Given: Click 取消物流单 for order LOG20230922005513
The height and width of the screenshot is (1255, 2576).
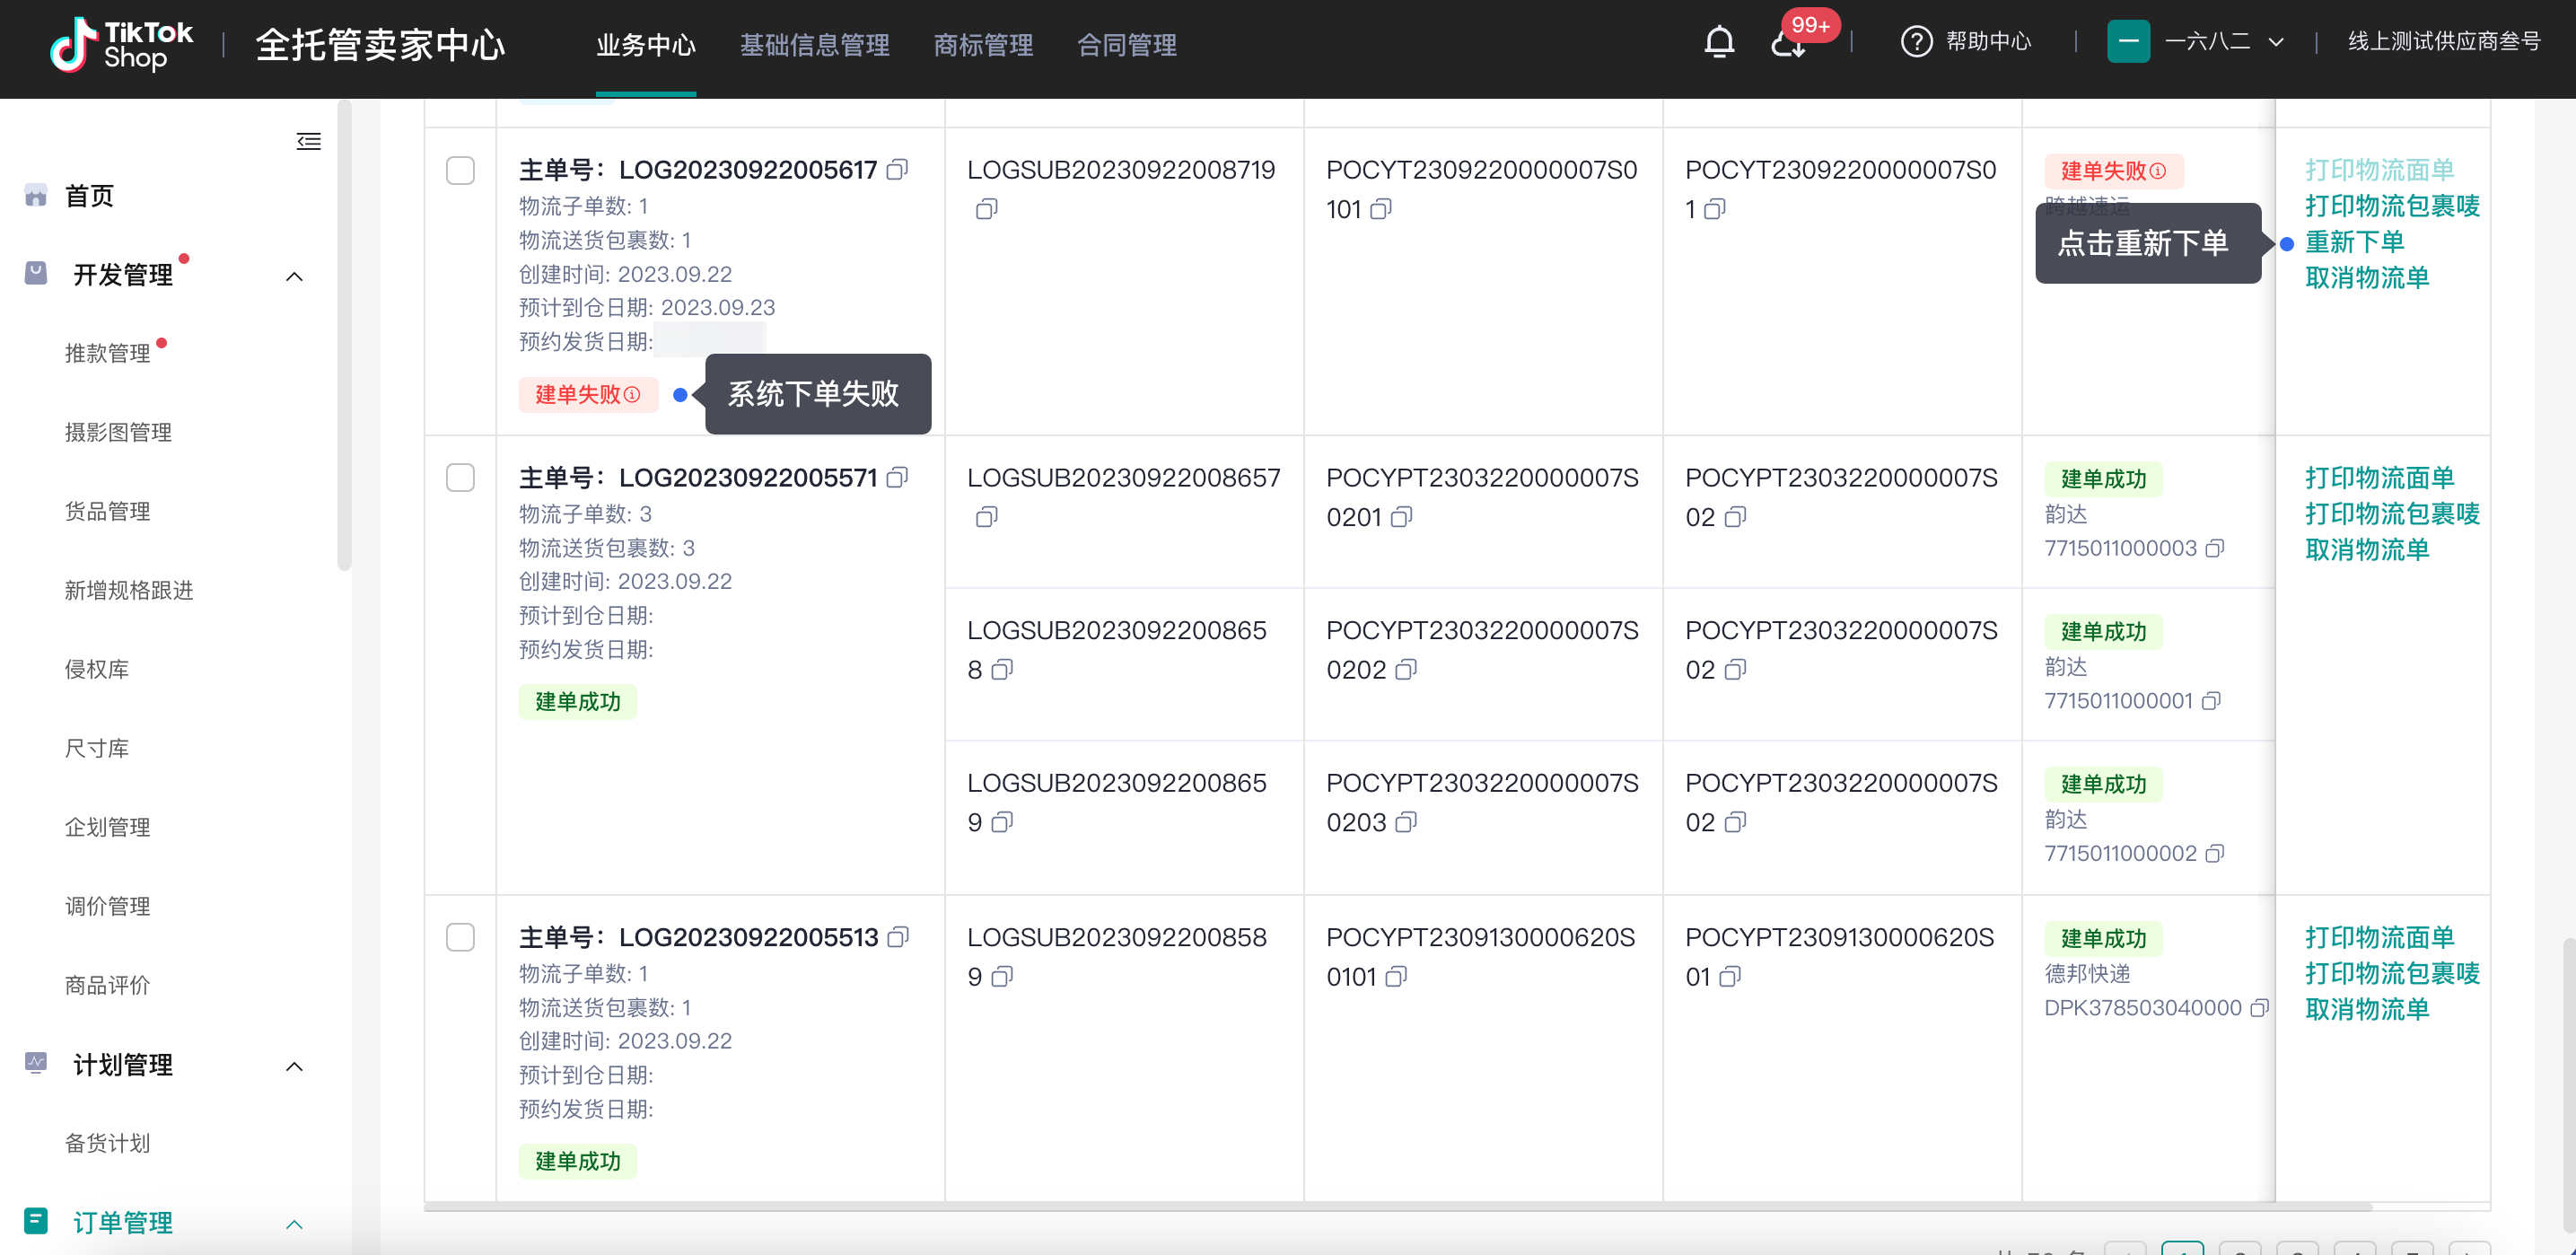Looking at the screenshot, I should [x=2367, y=1009].
